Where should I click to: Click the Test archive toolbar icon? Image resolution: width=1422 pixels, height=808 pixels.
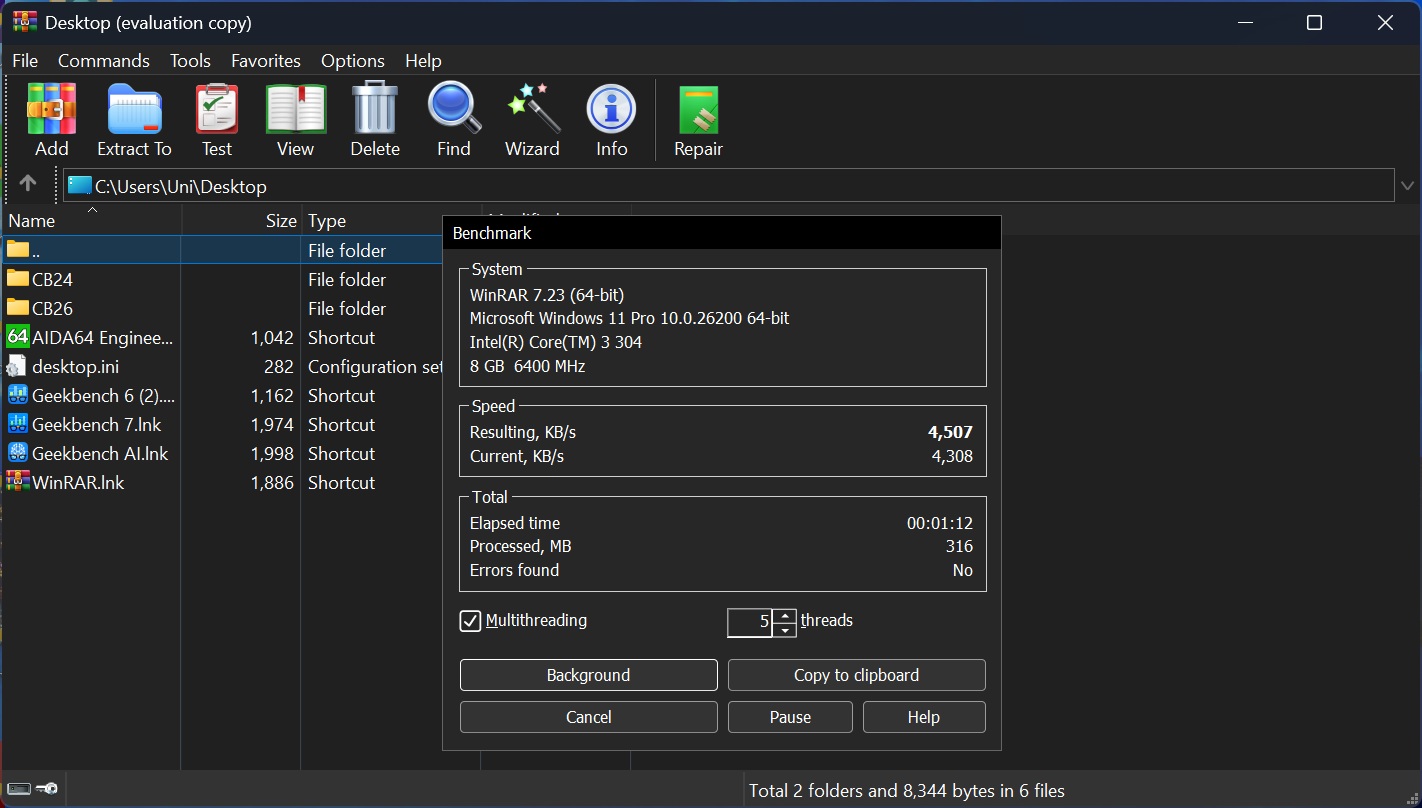click(x=216, y=109)
